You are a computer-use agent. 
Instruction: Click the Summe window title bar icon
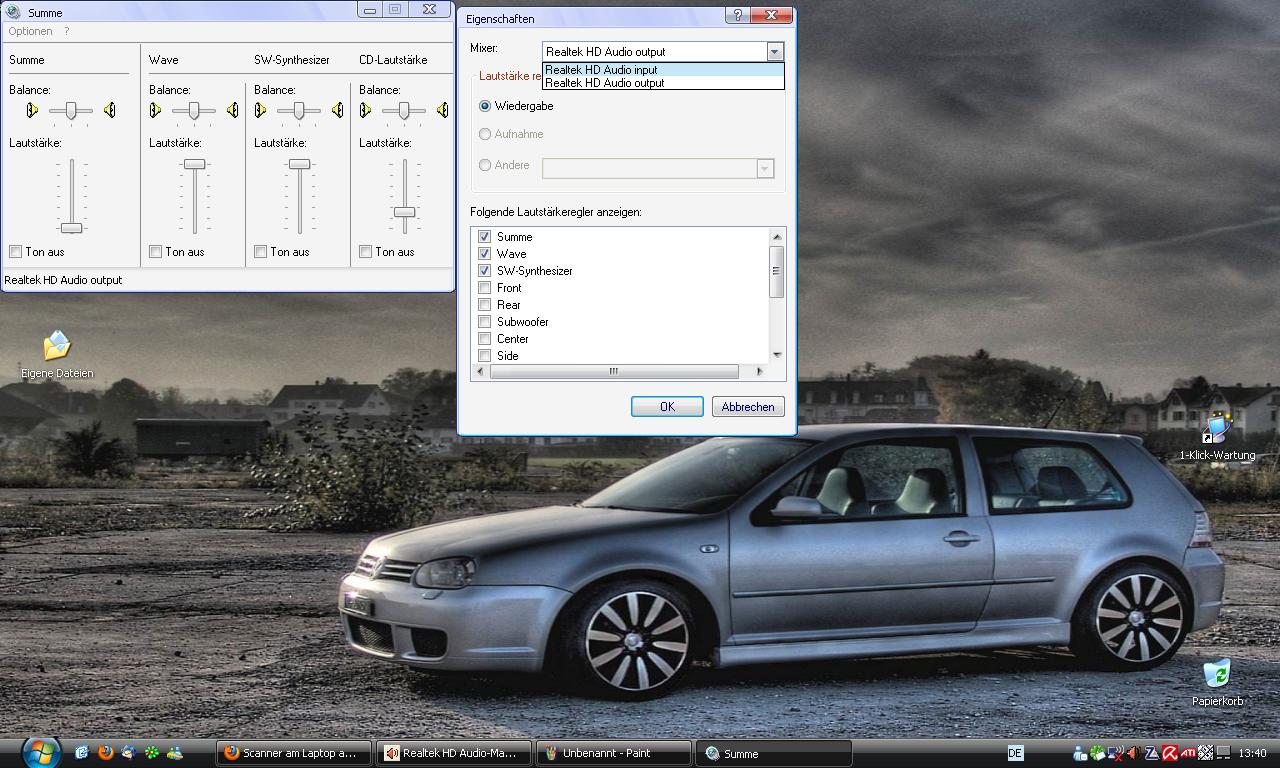(x=14, y=12)
